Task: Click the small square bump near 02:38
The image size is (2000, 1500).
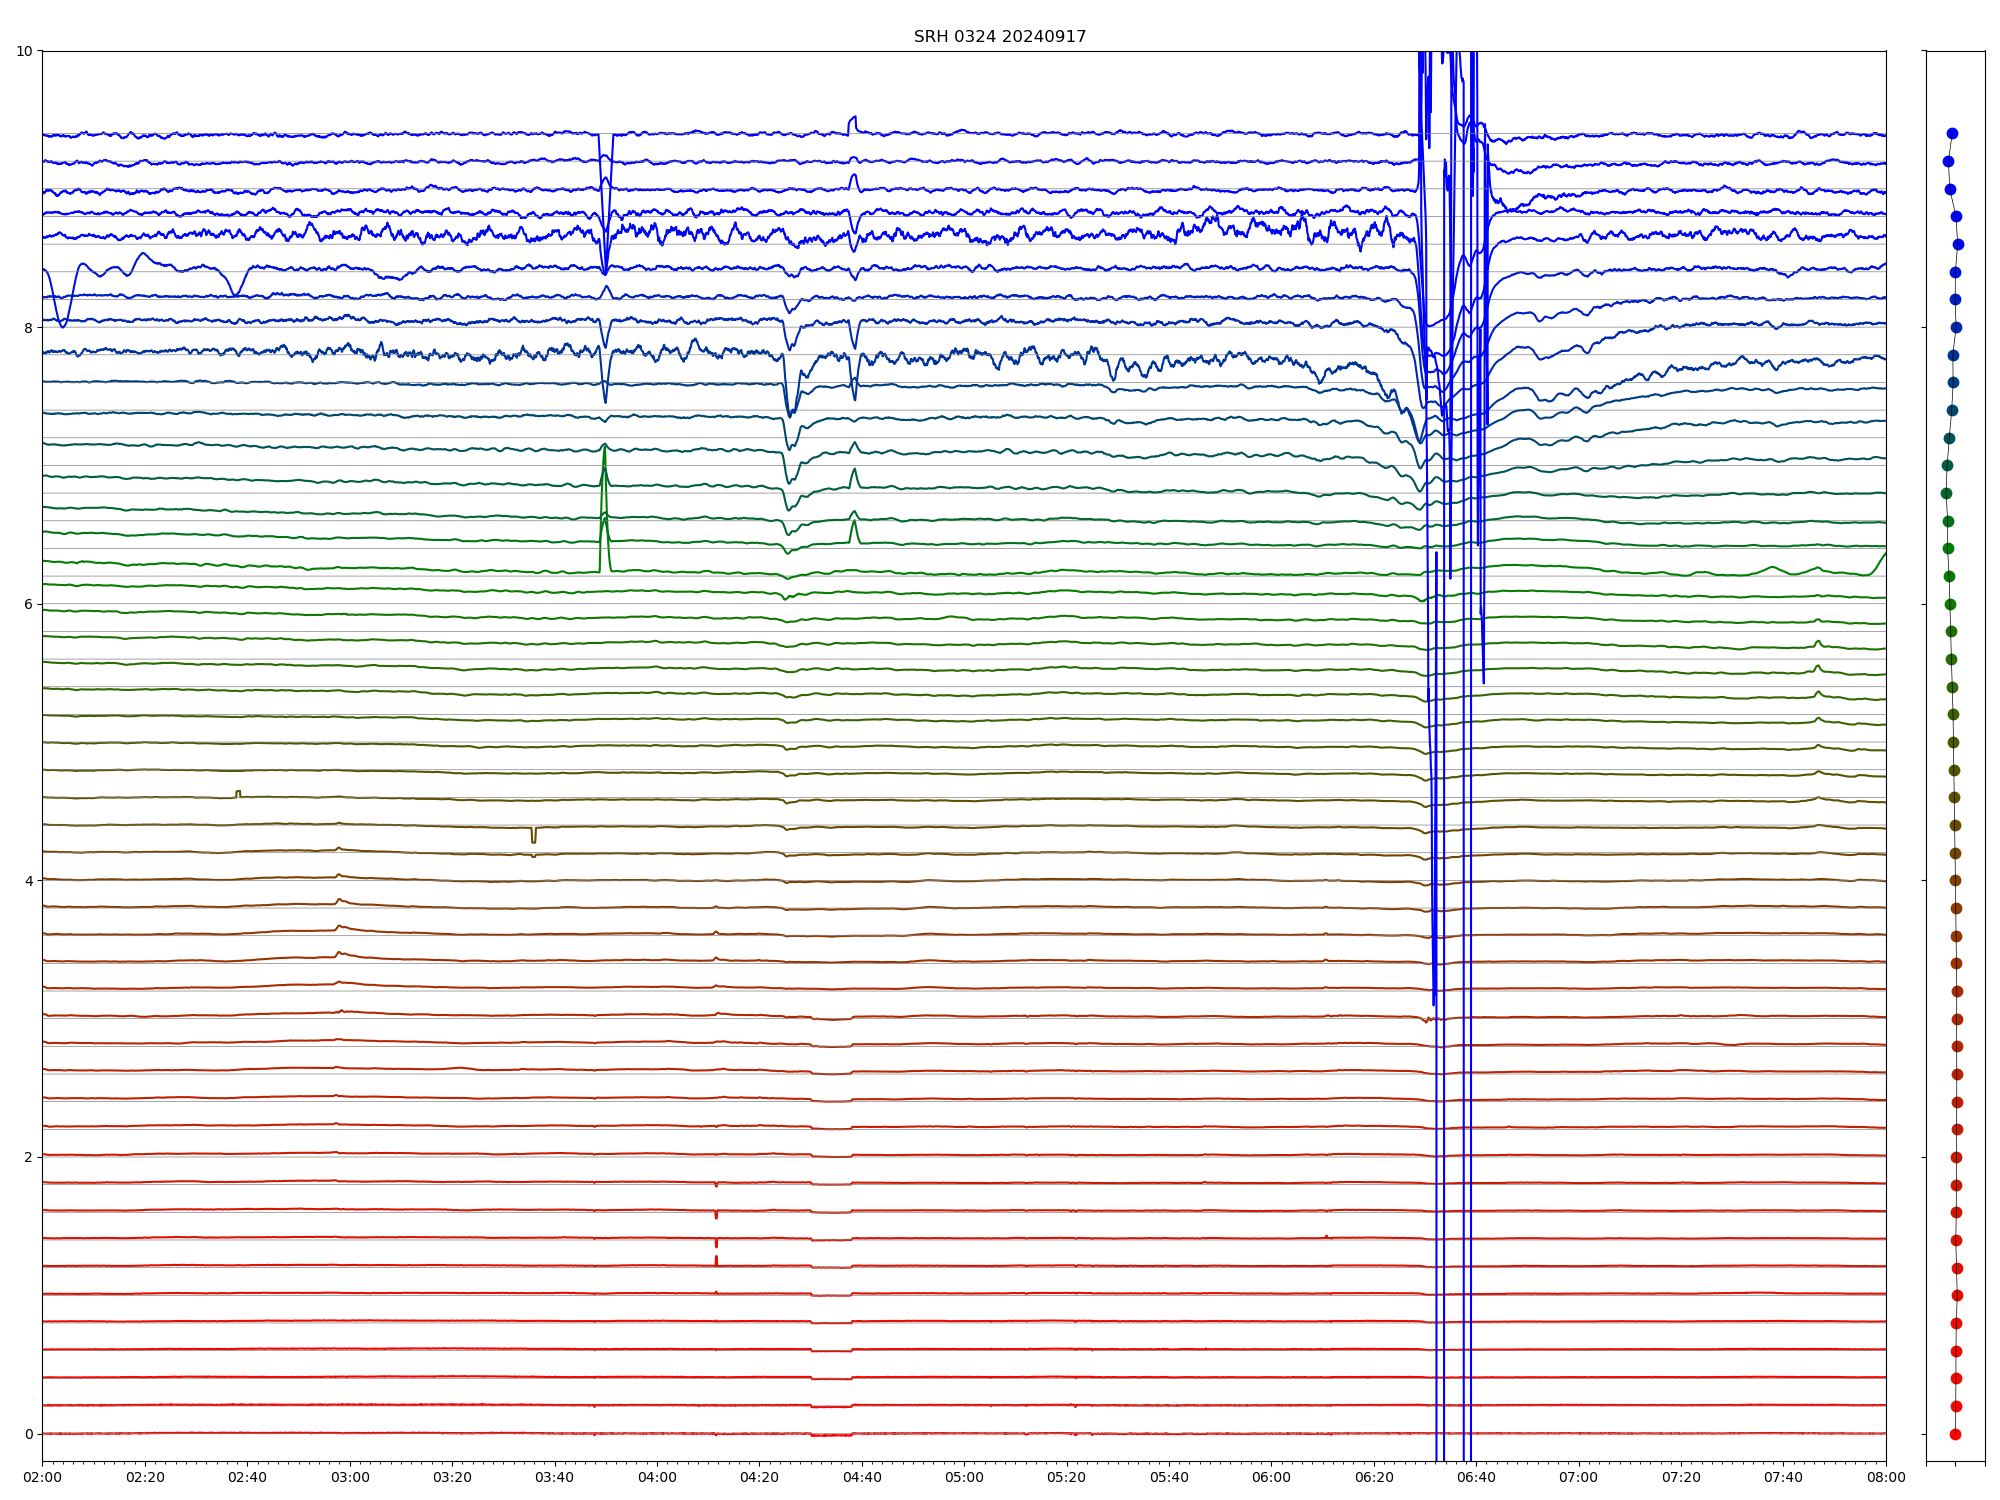Action: click(238, 793)
